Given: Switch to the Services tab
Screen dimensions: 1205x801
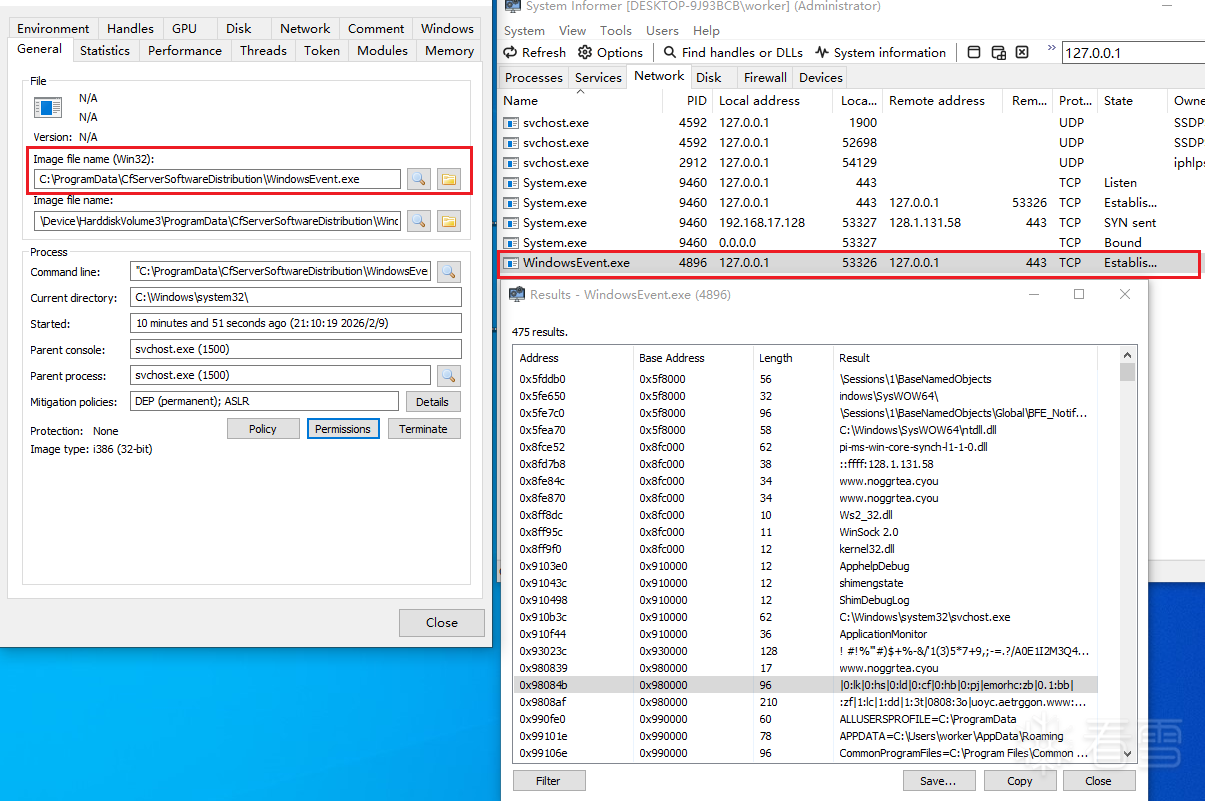Looking at the screenshot, I should (598, 77).
